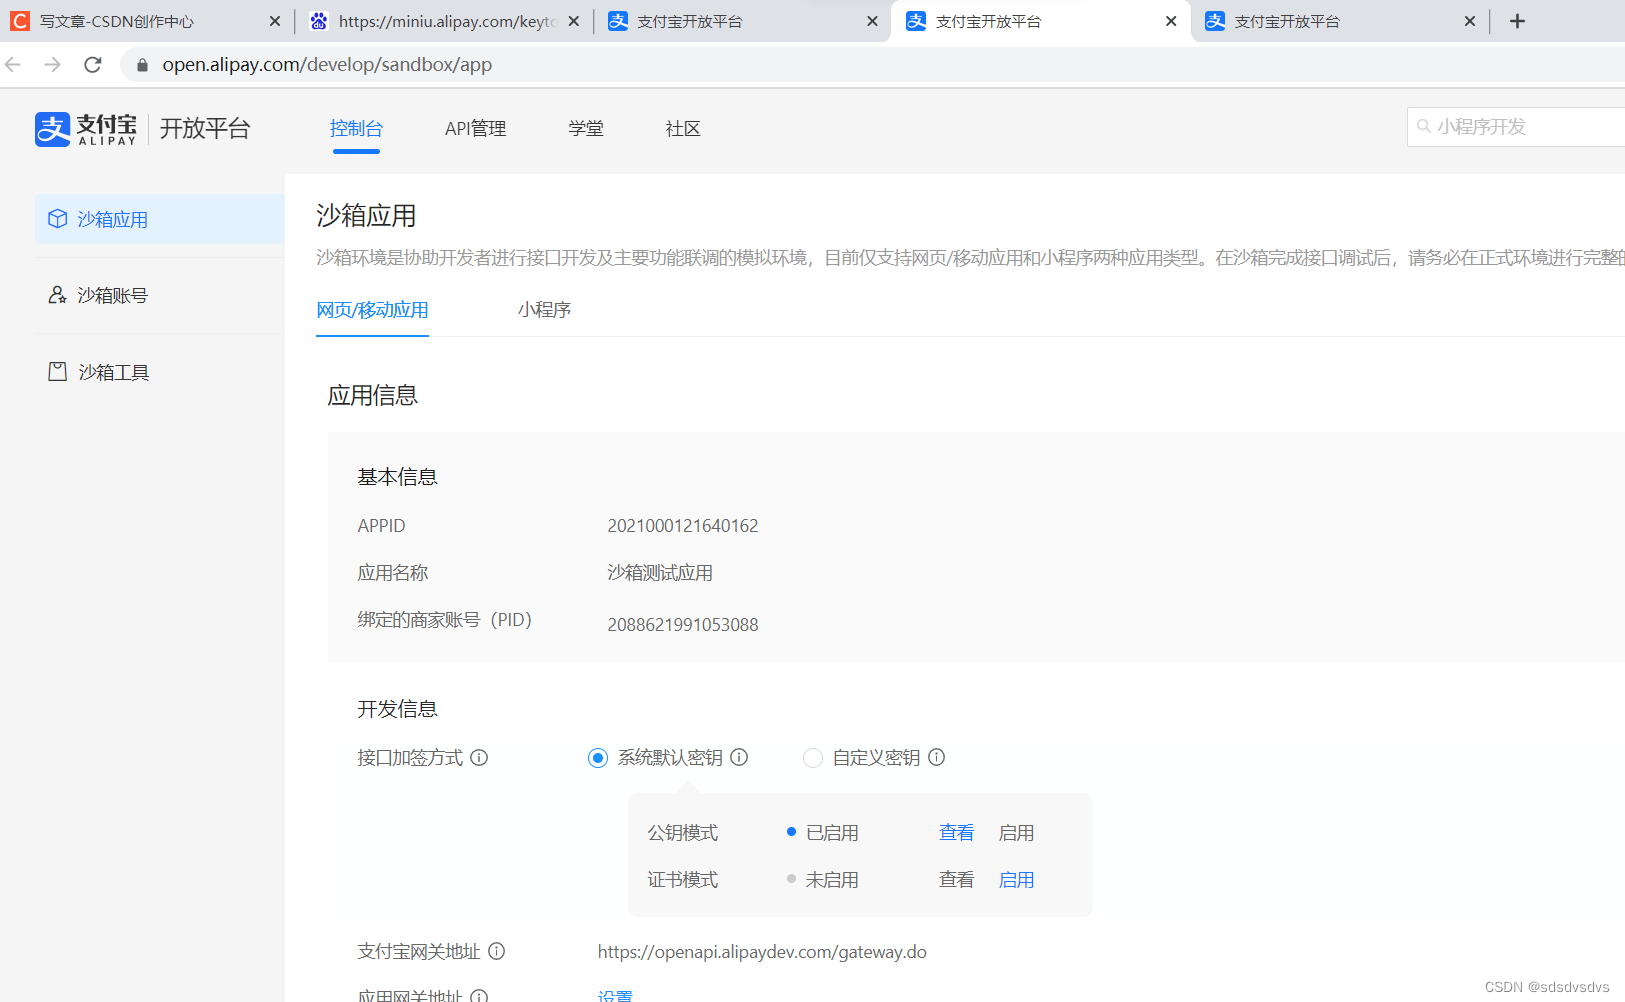The height and width of the screenshot is (1002, 1625).
Task: Click the CSDN tab favicon
Action: [19, 21]
